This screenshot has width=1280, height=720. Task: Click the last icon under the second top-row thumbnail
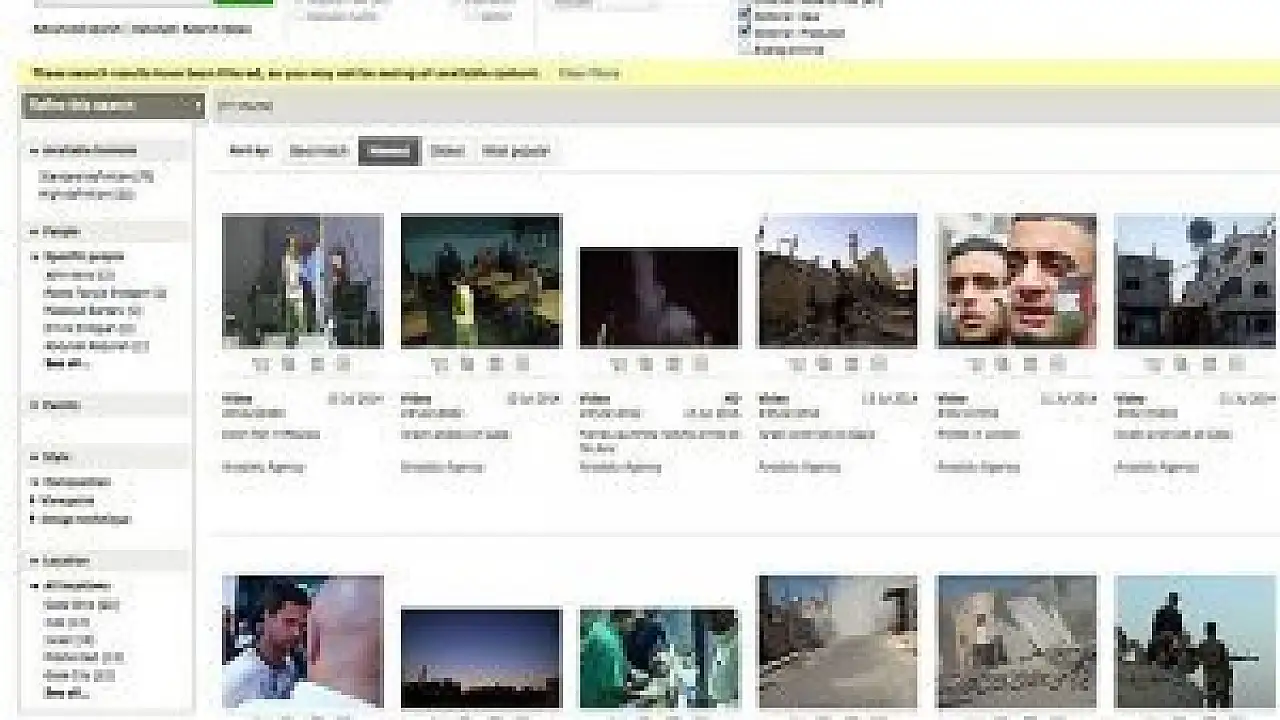click(x=522, y=365)
